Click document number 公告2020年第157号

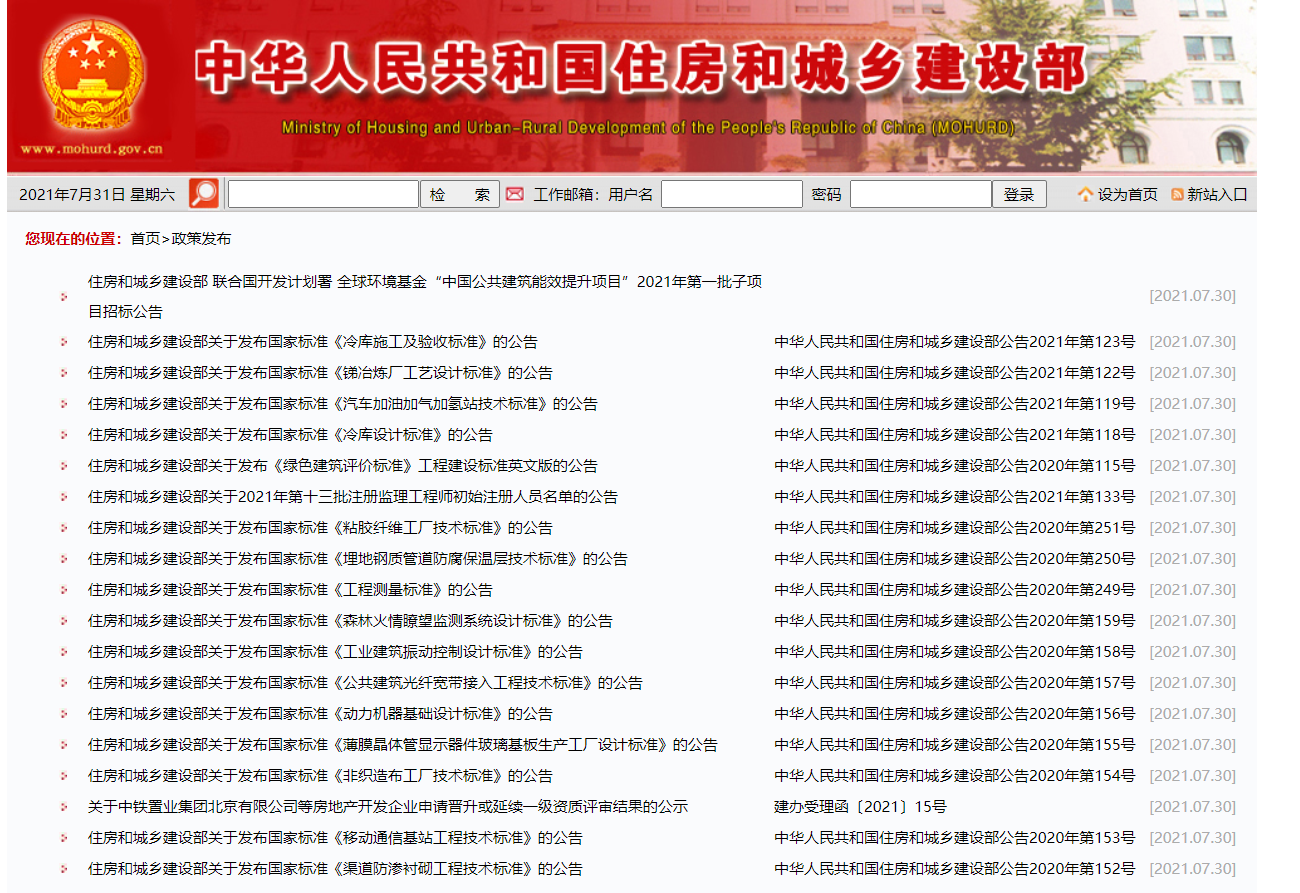pos(955,683)
